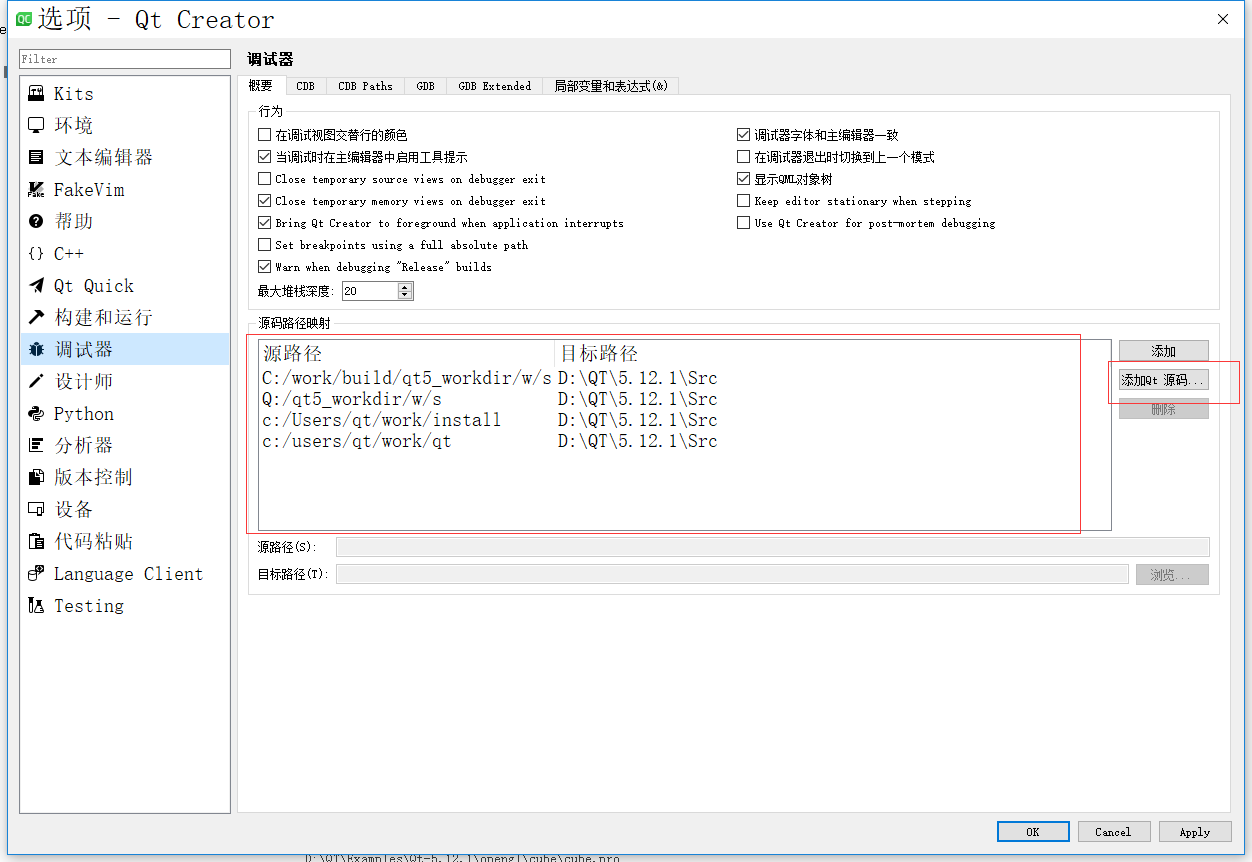The height and width of the screenshot is (862, 1252).
Task: Switch to the 概要 tab
Action: click(261, 86)
